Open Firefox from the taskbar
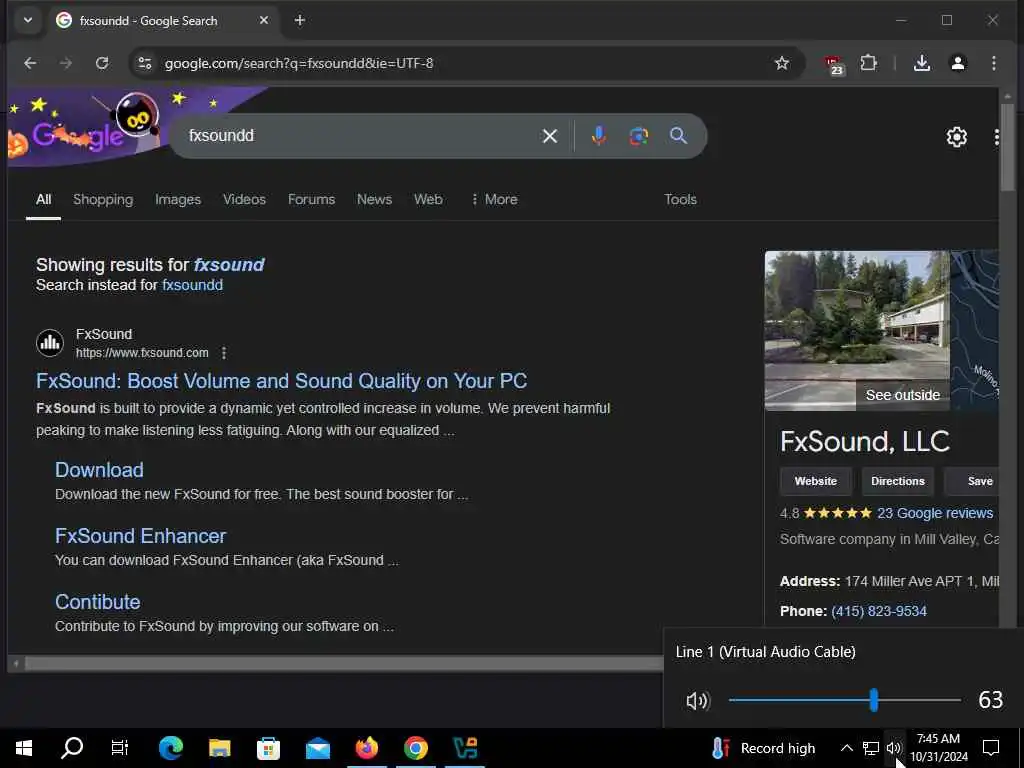 tap(367, 748)
